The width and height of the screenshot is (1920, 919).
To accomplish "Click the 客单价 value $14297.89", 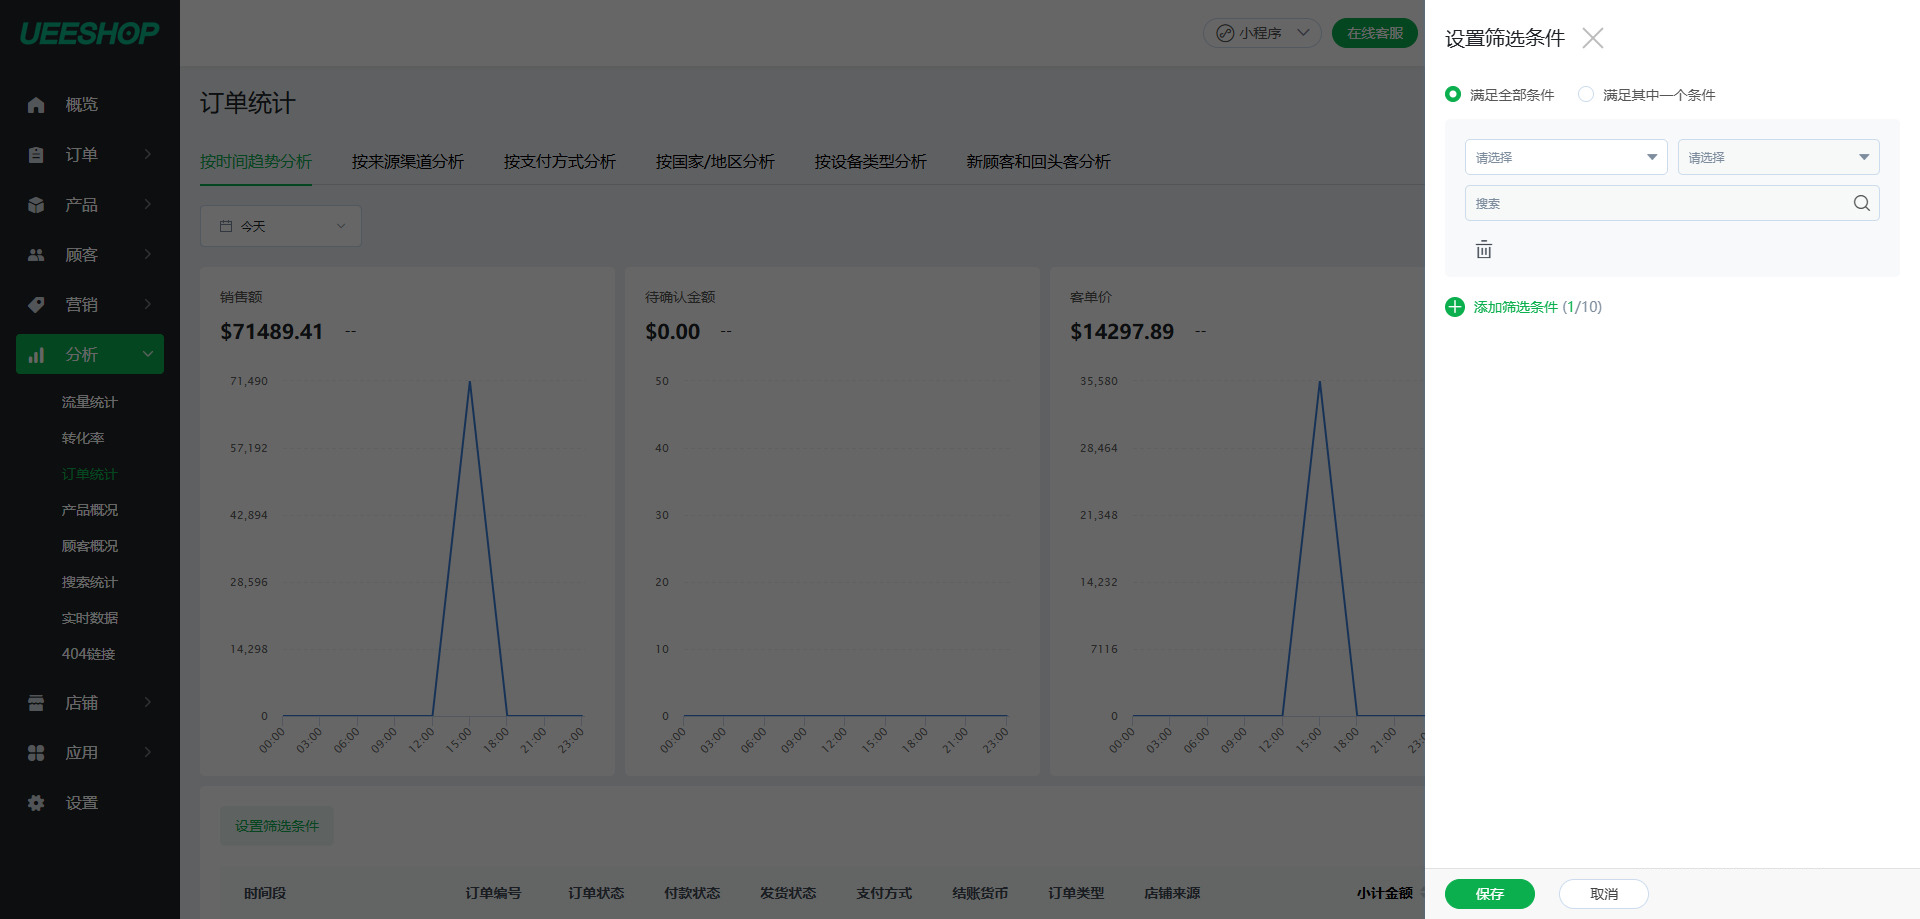I will (x=1122, y=331).
